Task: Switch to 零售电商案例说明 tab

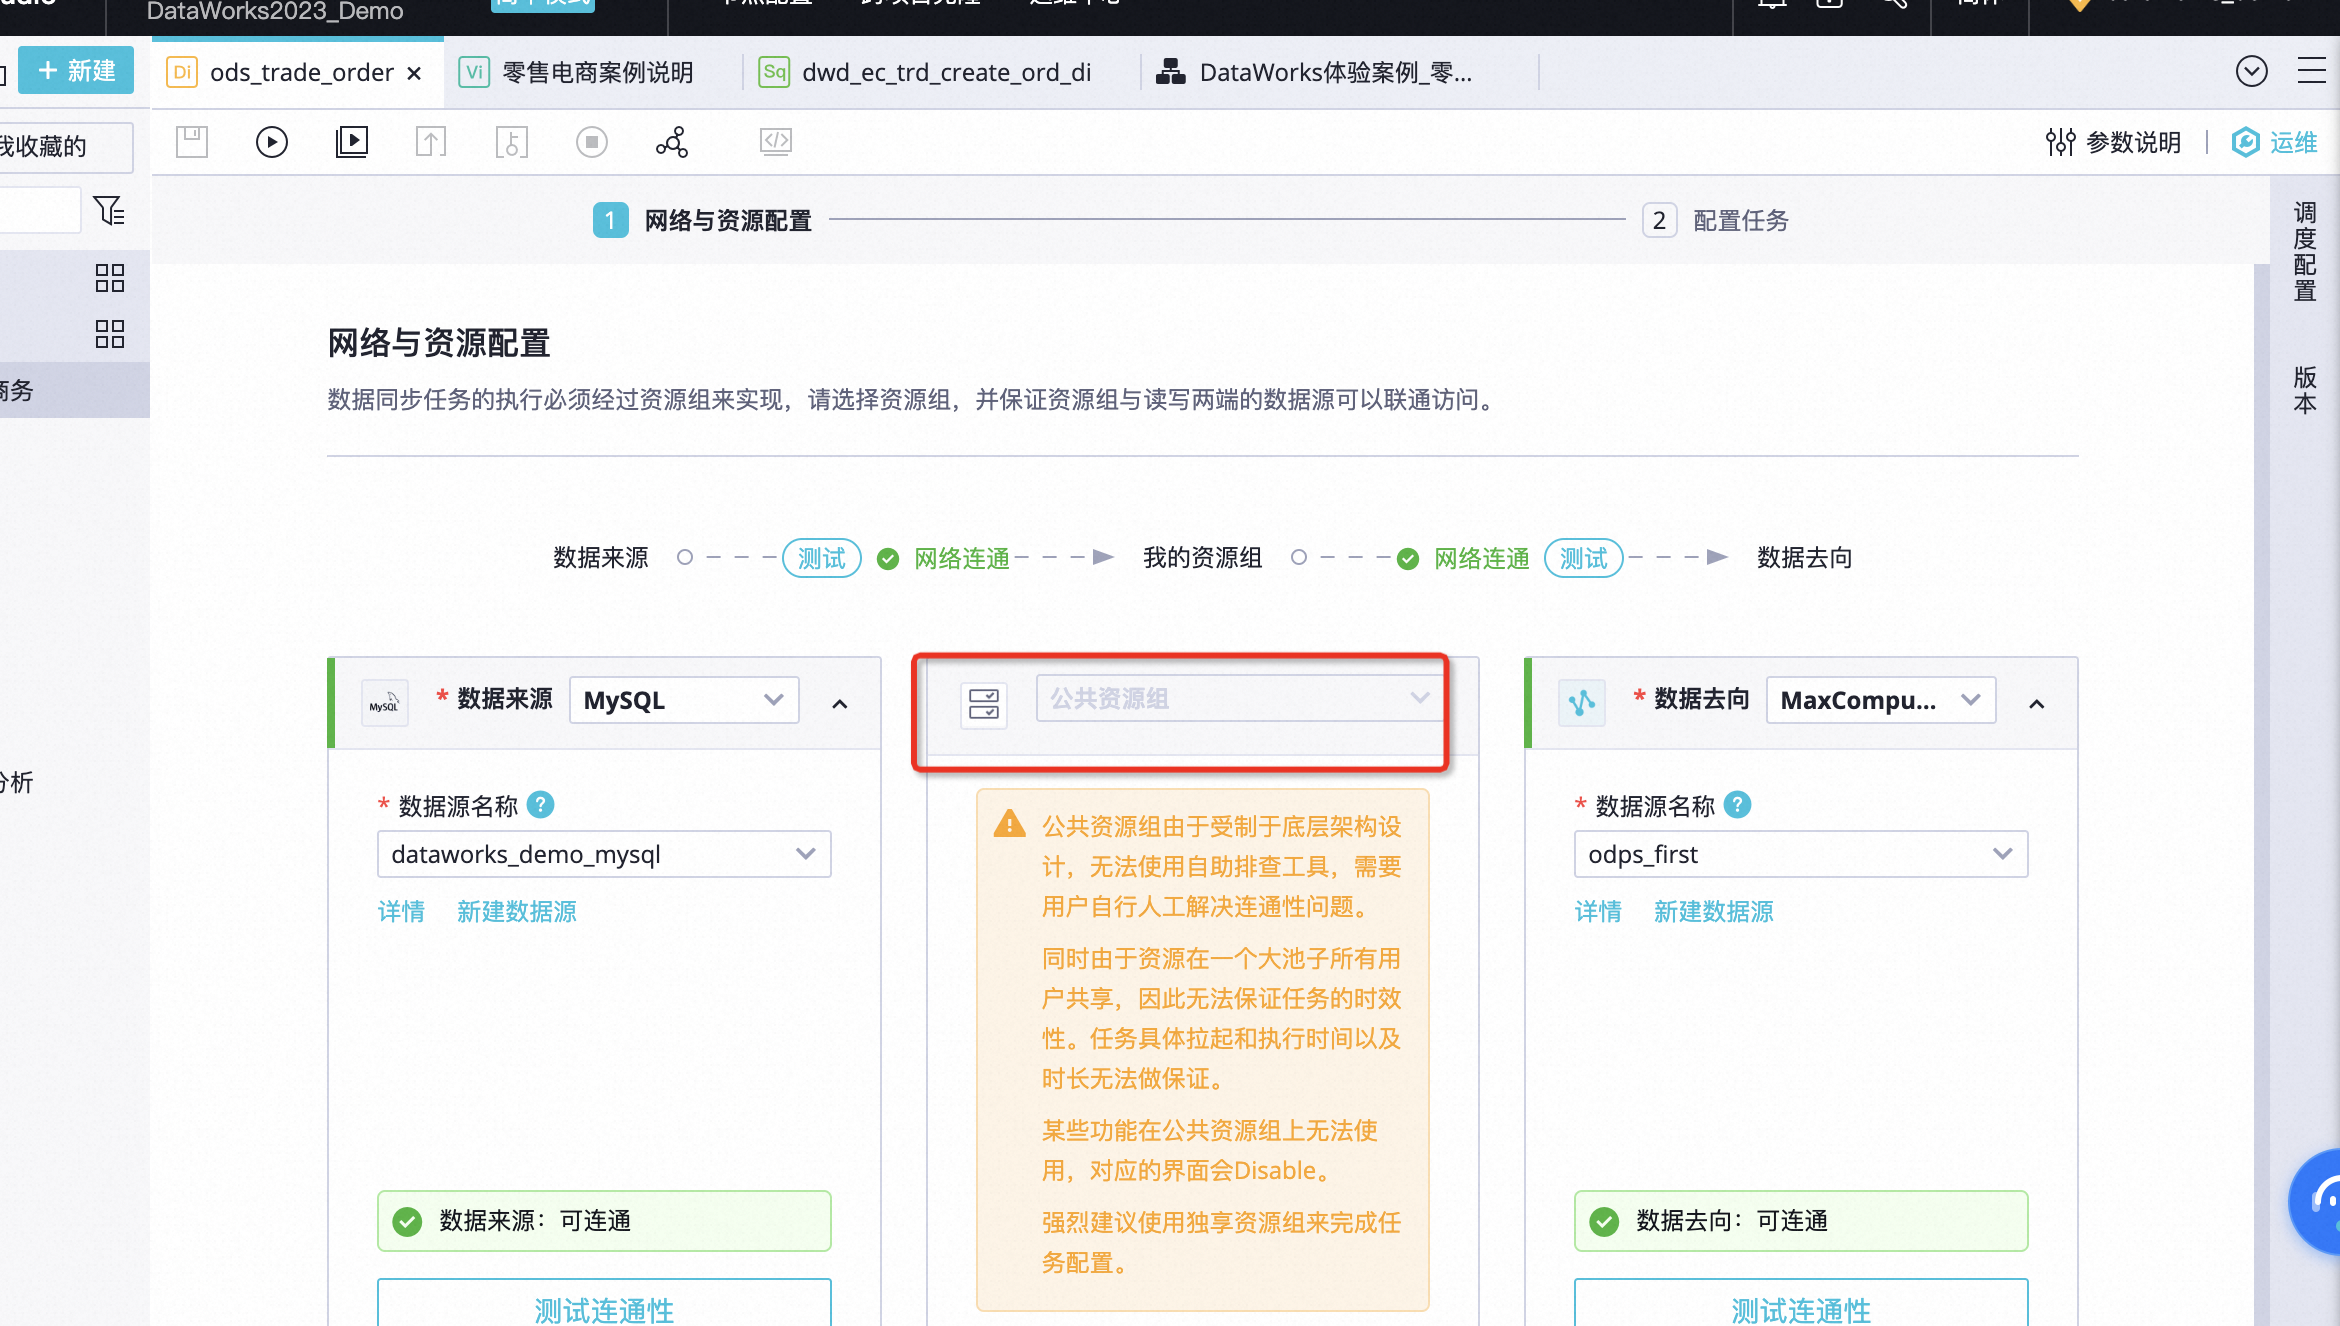Action: (x=597, y=72)
